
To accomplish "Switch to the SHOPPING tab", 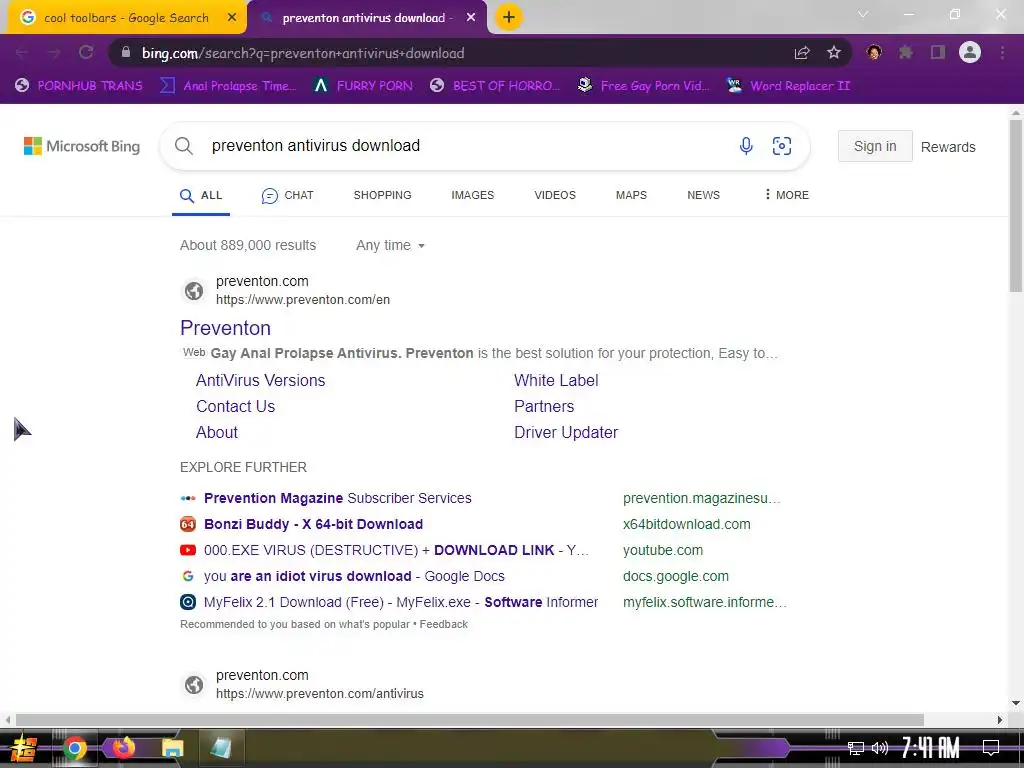I will (383, 195).
